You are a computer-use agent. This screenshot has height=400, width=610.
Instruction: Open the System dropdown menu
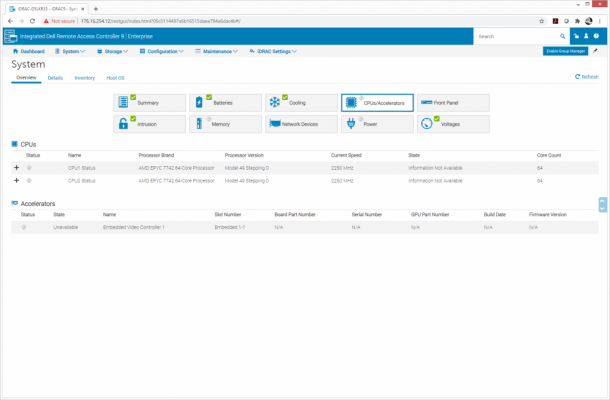(70, 51)
